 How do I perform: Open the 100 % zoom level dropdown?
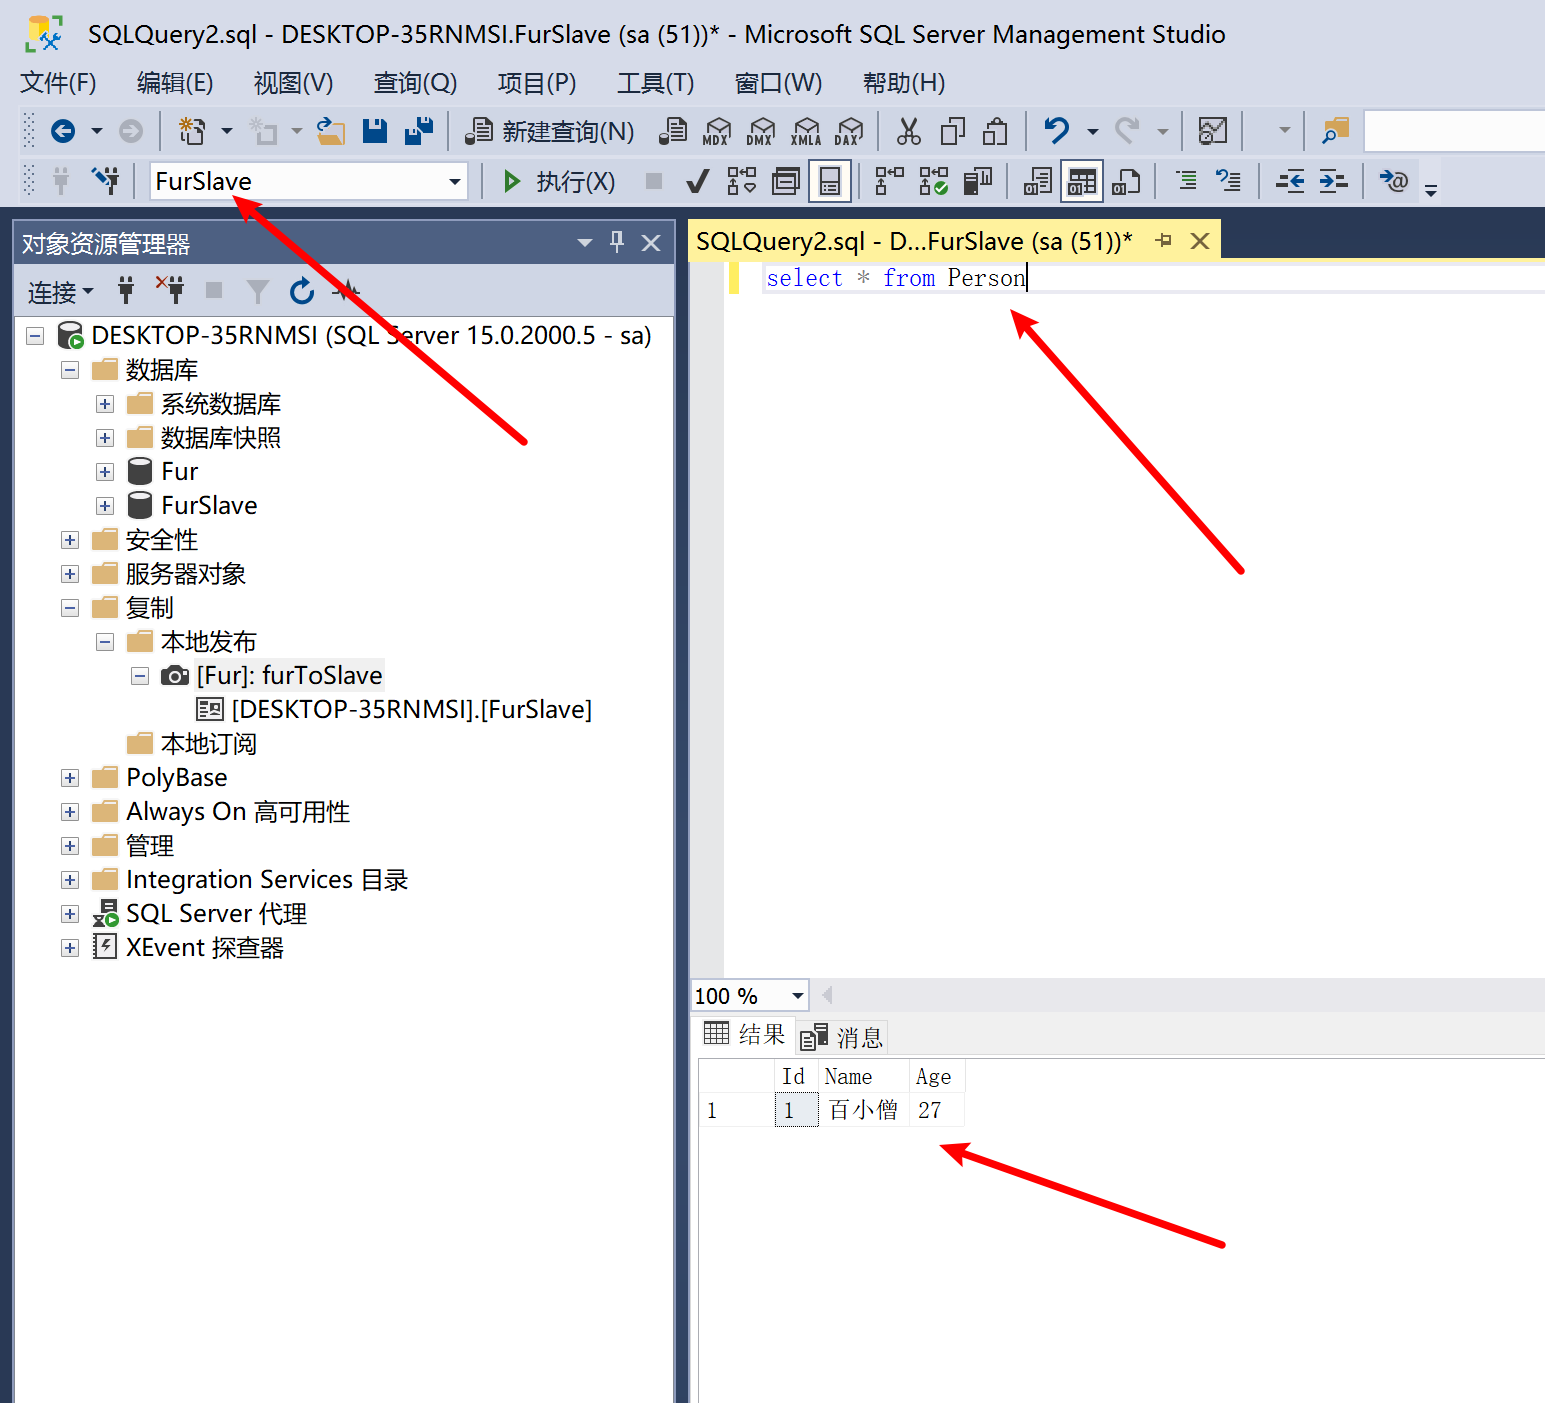(x=797, y=996)
